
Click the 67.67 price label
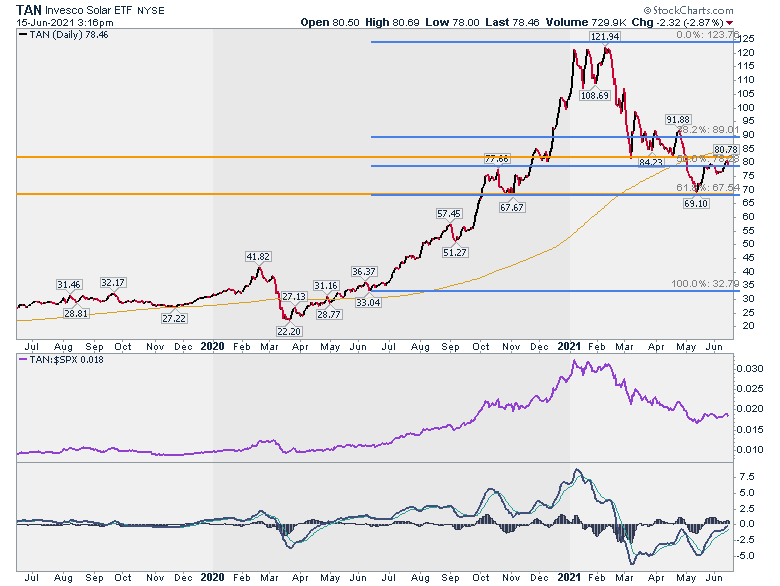[x=512, y=207]
